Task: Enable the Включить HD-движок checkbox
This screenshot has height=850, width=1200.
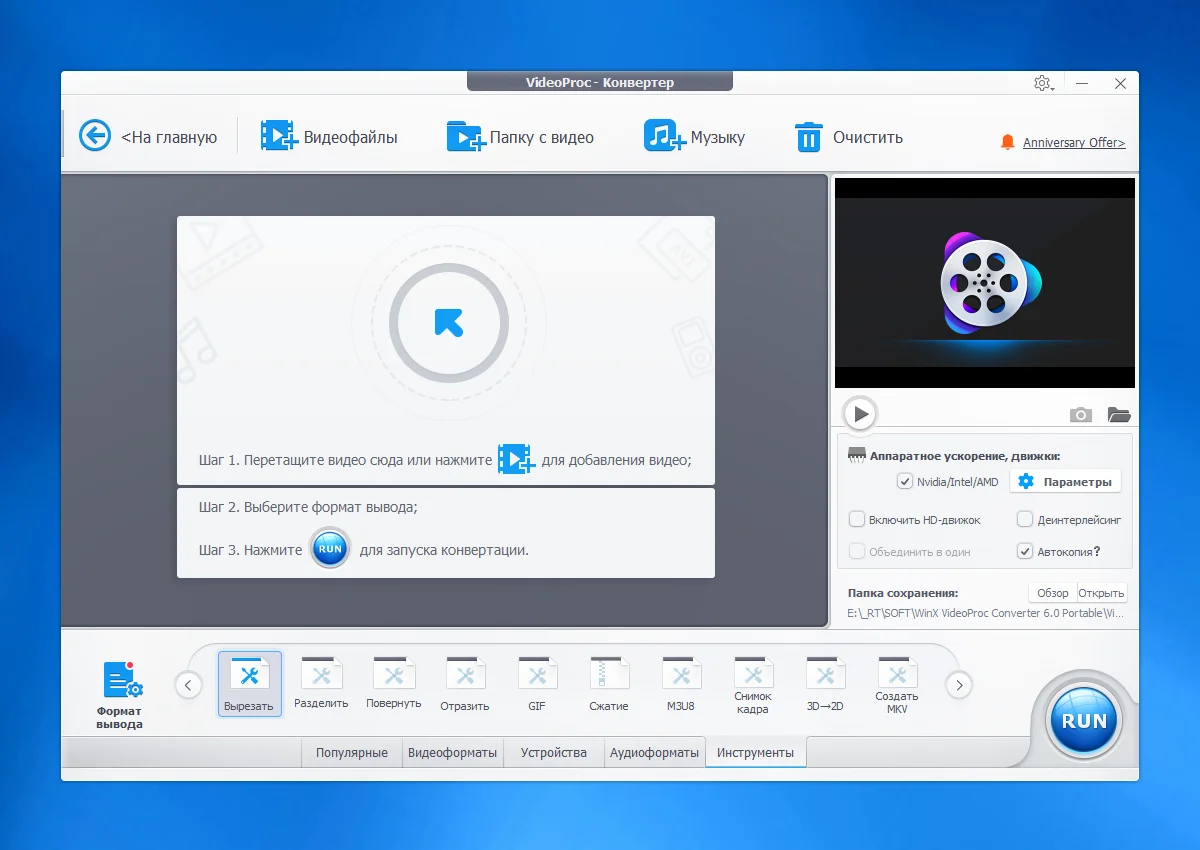Action: [x=857, y=520]
